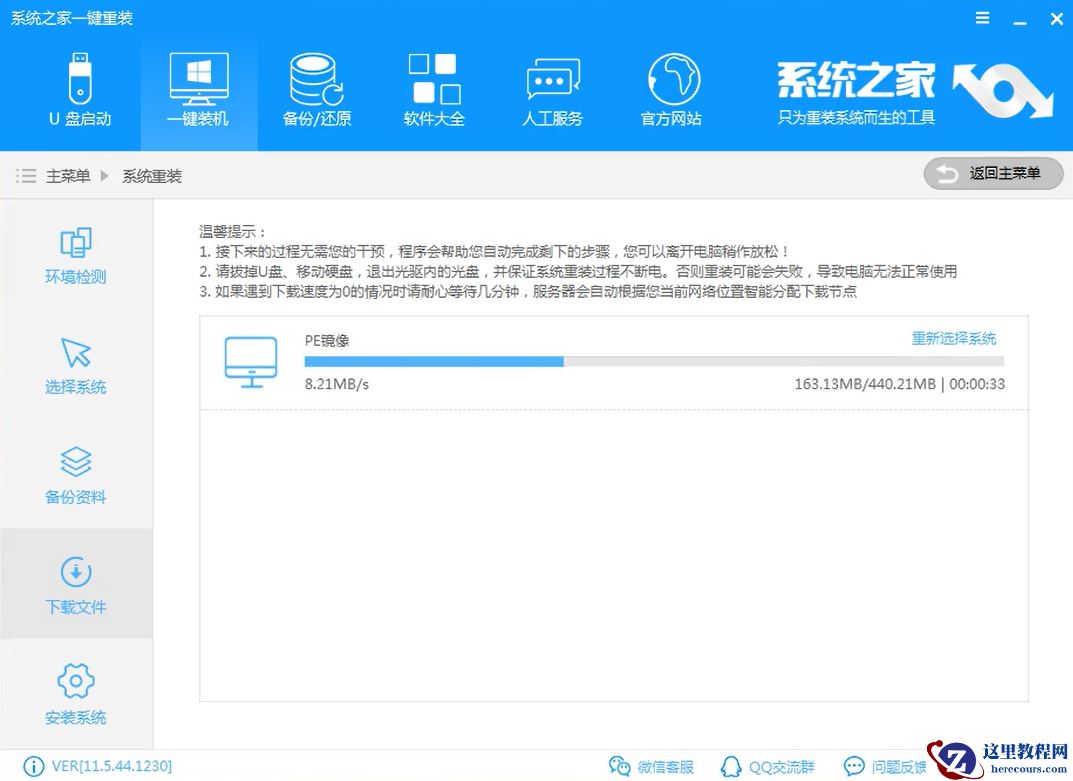Click 返回主菜单 to return to main menu
The image size is (1073, 781).
(x=993, y=174)
